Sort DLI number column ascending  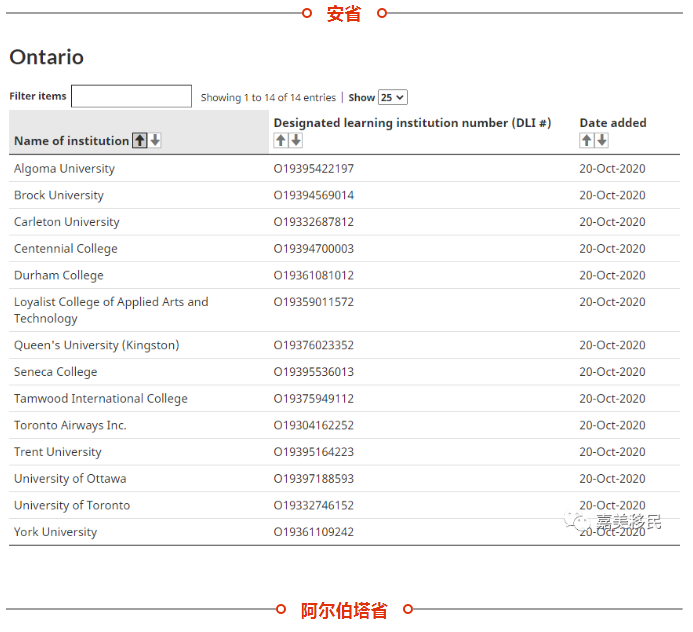[281, 141]
